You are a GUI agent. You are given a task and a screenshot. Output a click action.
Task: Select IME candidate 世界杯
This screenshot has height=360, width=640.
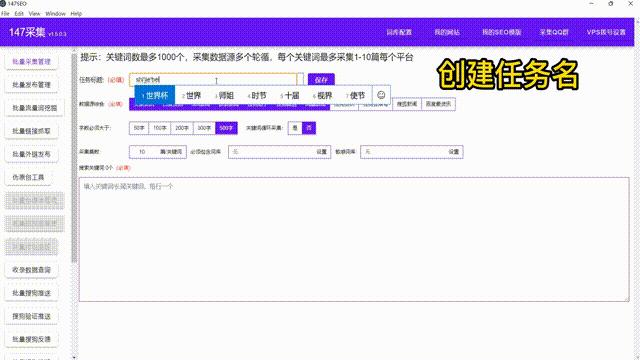pyautogui.click(x=155, y=96)
